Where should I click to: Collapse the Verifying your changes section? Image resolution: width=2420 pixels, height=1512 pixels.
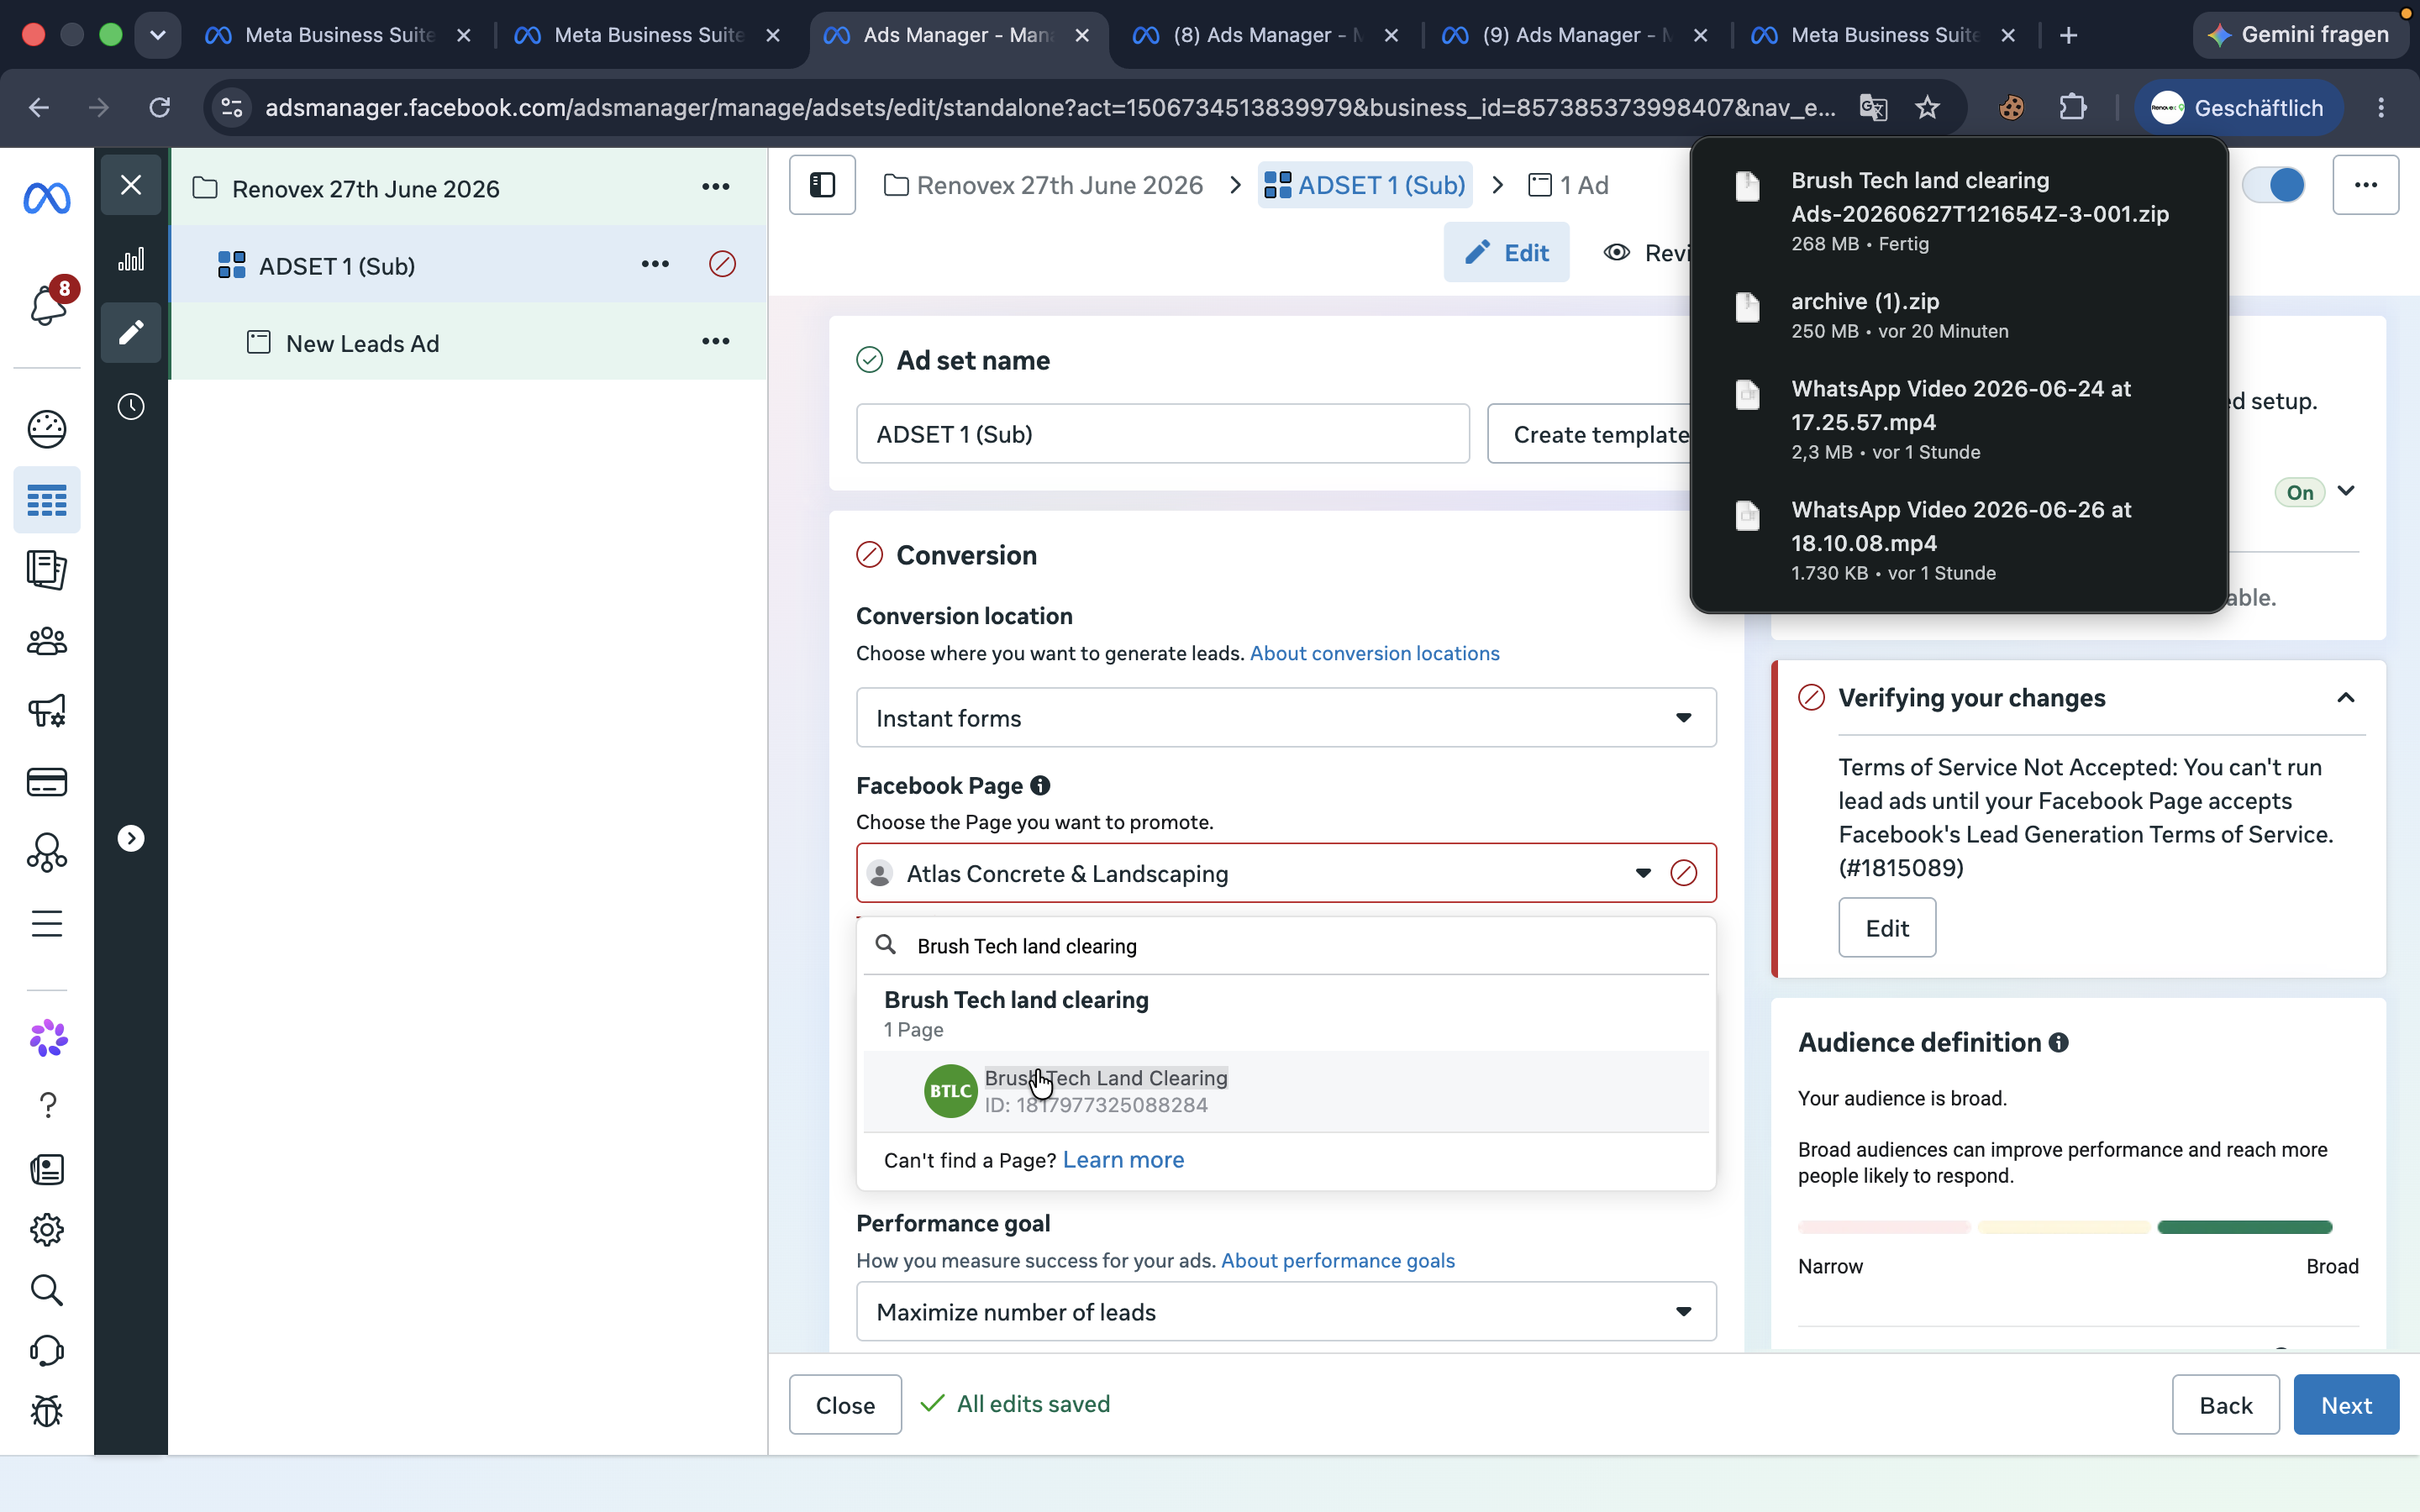click(x=2346, y=698)
